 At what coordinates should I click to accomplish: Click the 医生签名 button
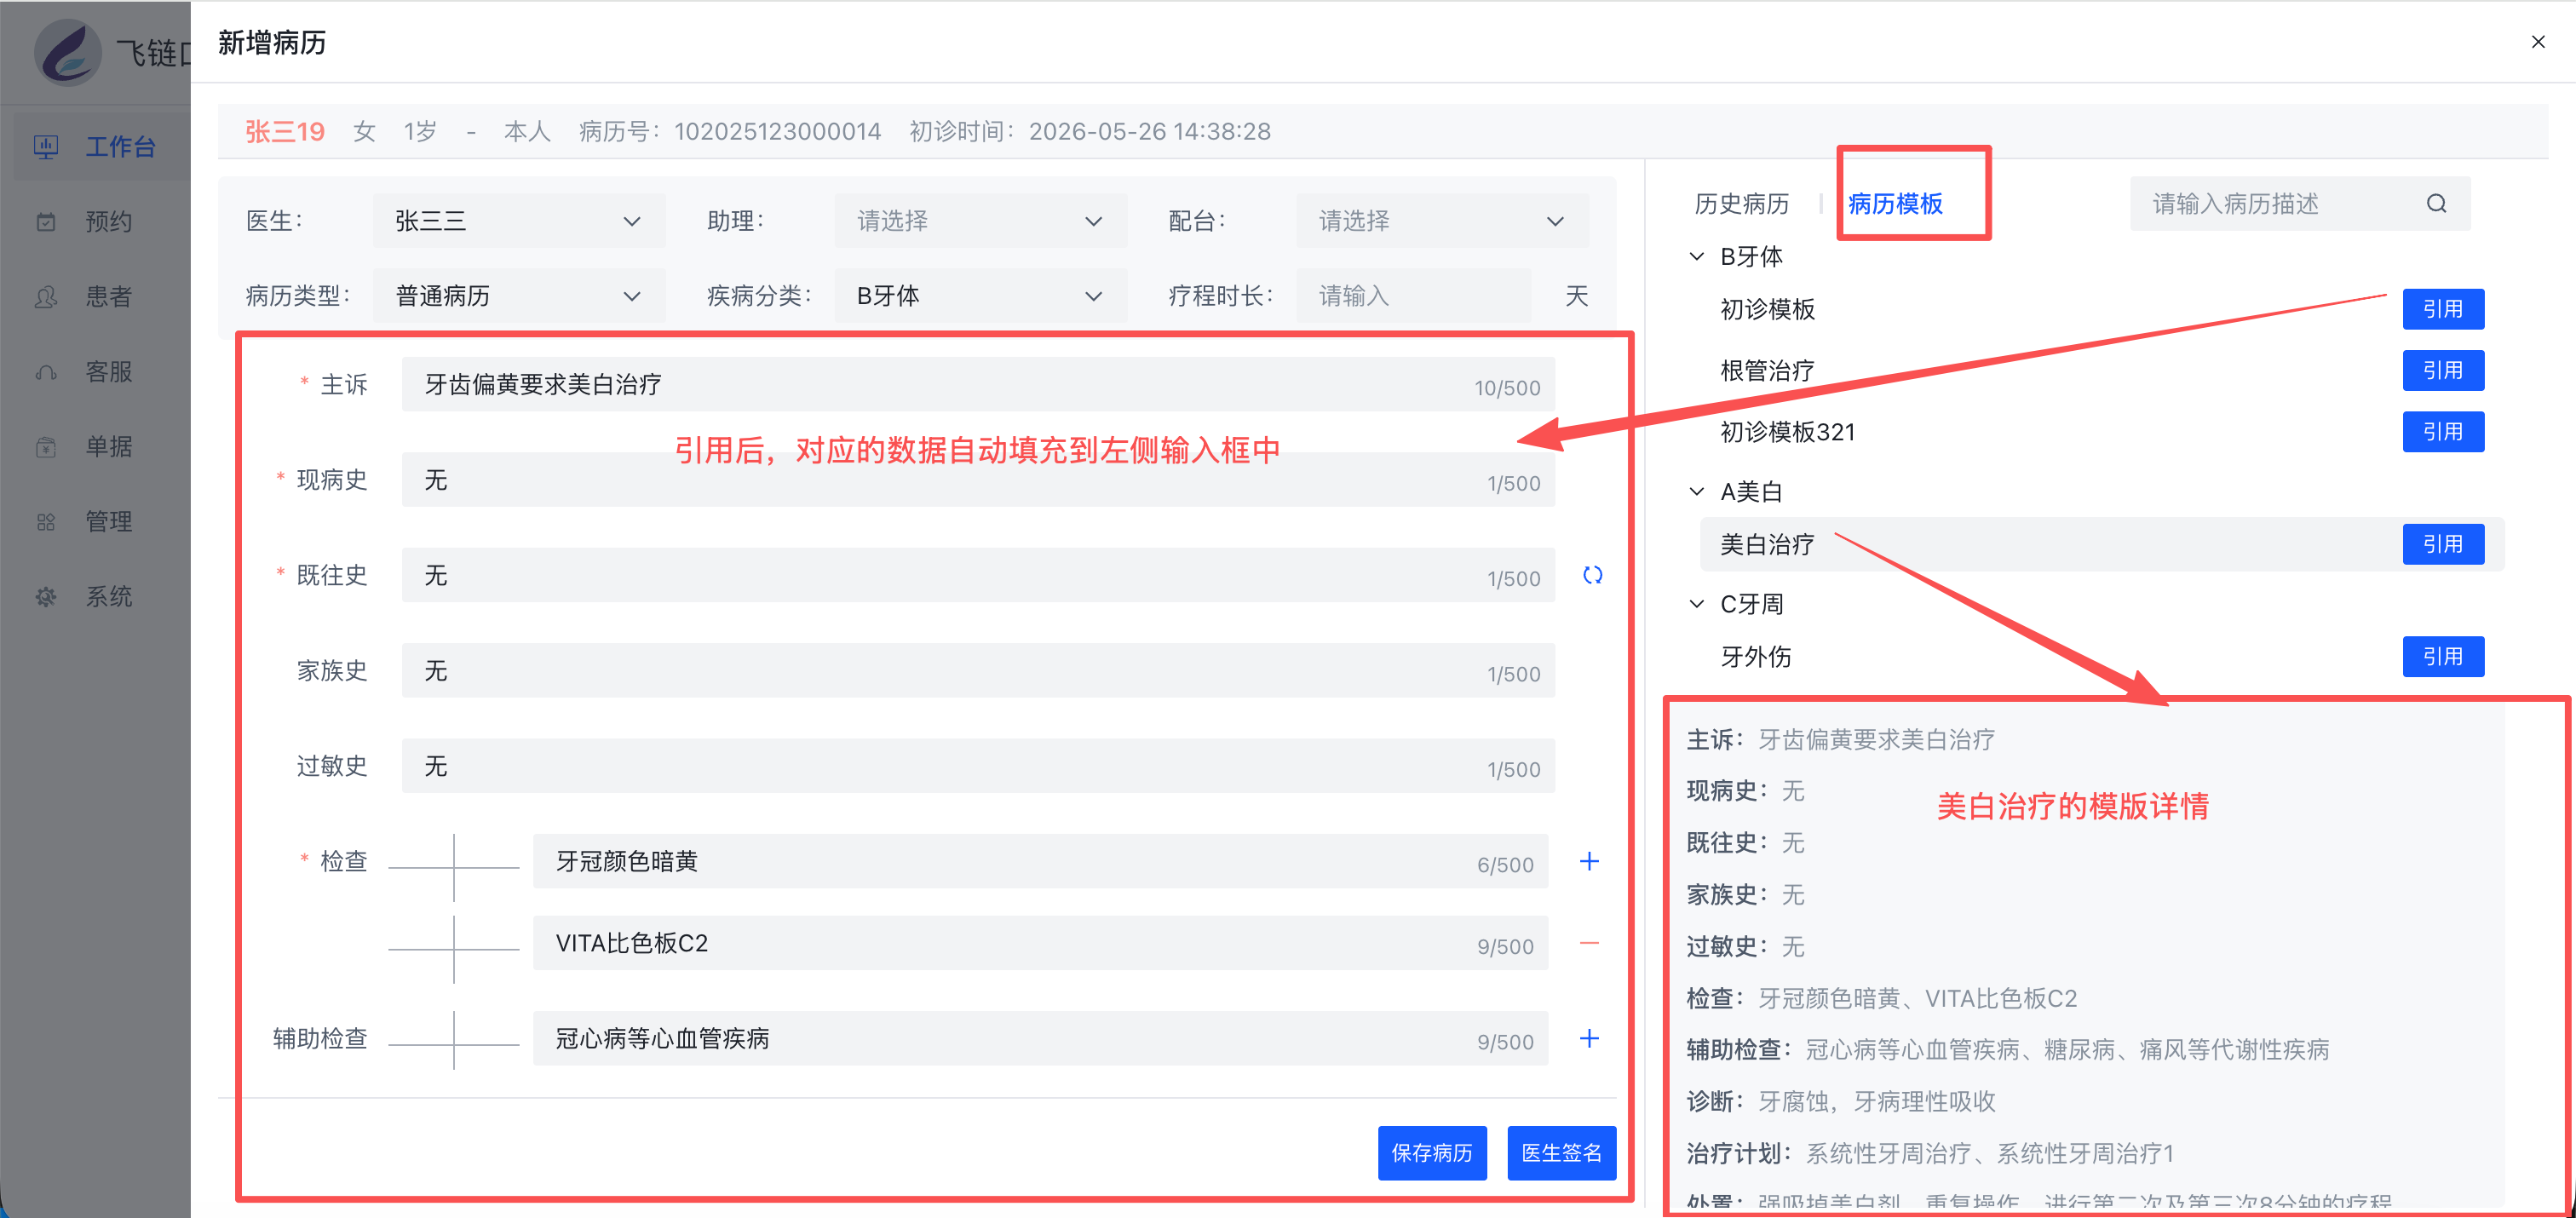pyautogui.click(x=1561, y=1153)
